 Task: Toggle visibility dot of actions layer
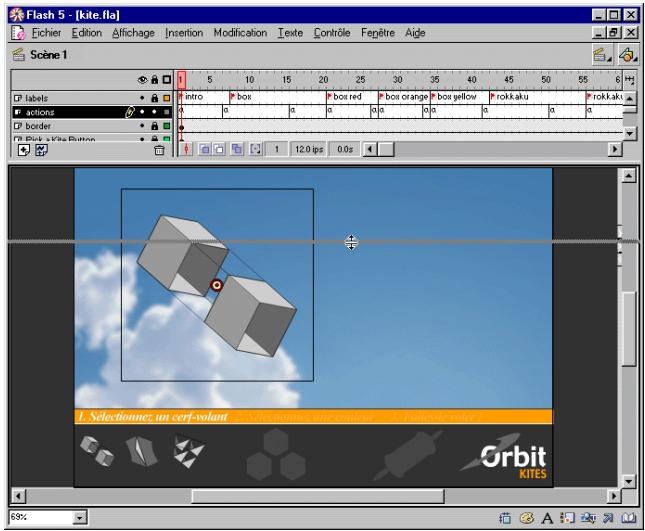(142, 112)
